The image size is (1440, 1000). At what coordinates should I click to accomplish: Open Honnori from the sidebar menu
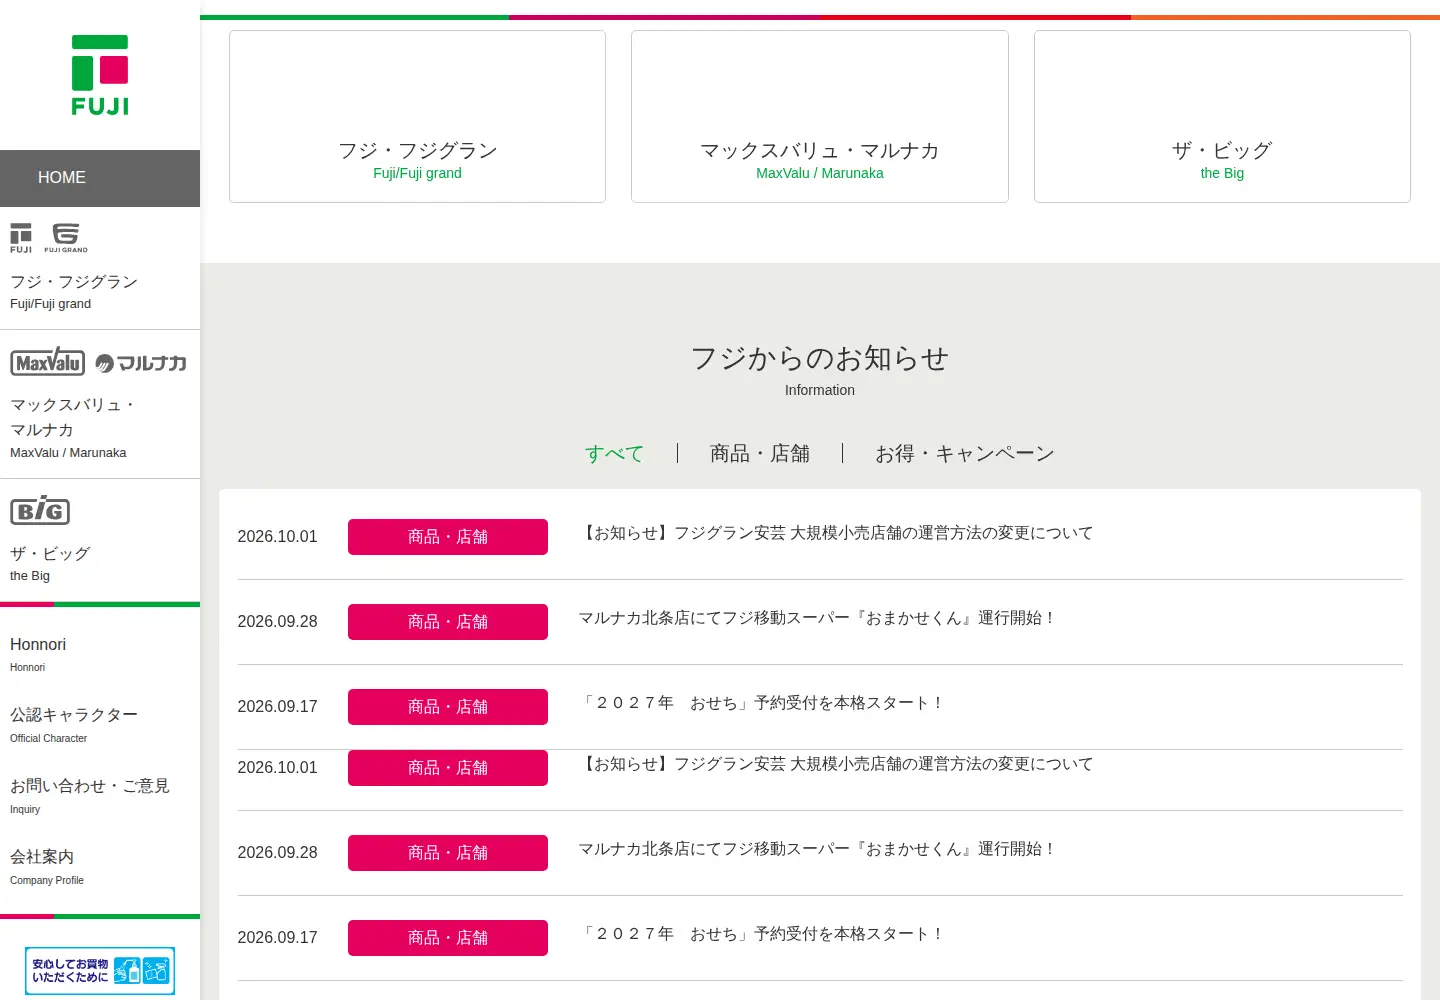[x=38, y=652]
